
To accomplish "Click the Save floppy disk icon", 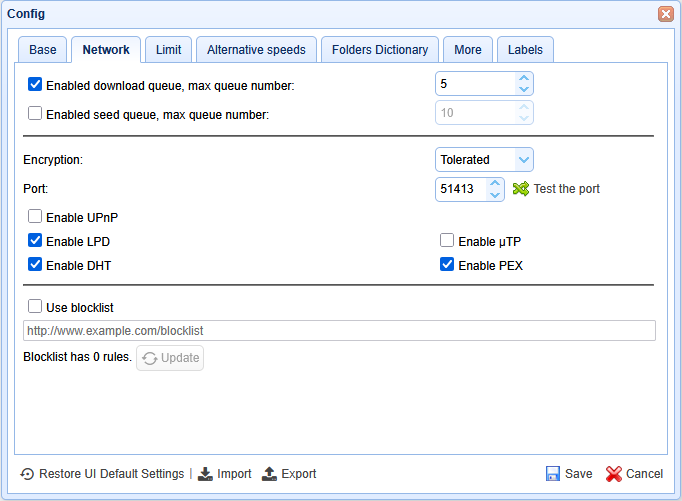I will pyautogui.click(x=552, y=474).
